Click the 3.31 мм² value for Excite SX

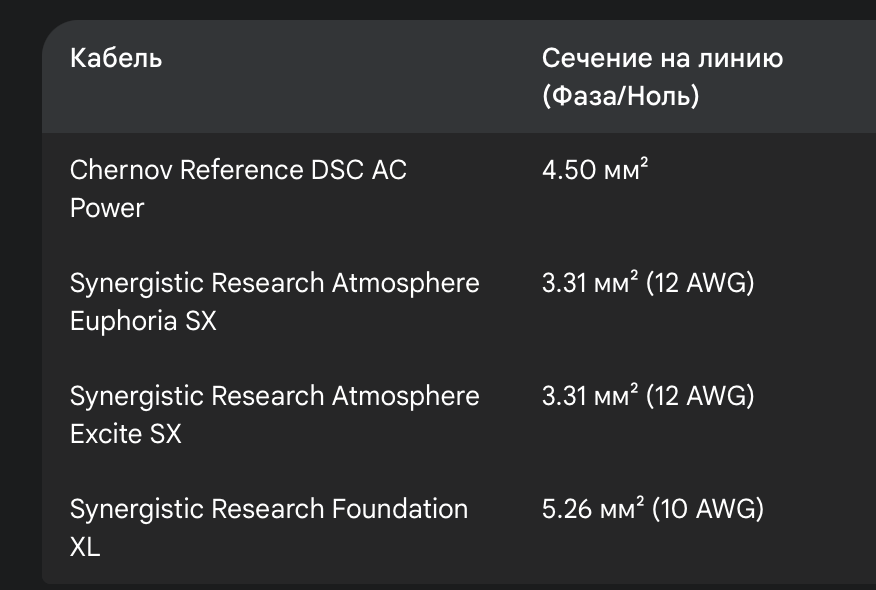coord(589,397)
